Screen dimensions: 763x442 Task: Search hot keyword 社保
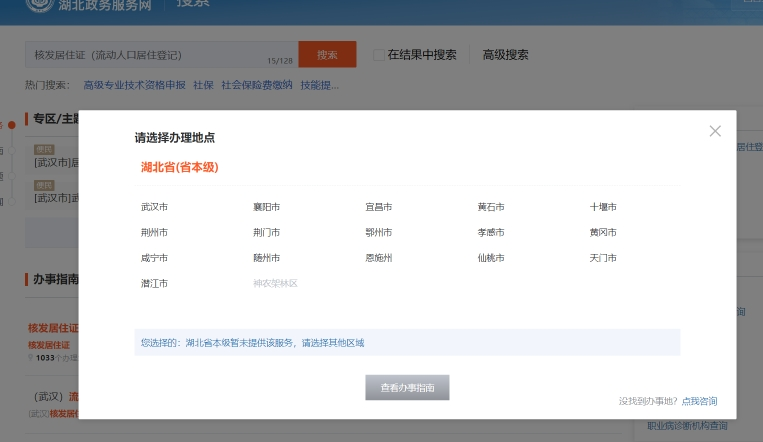click(203, 85)
